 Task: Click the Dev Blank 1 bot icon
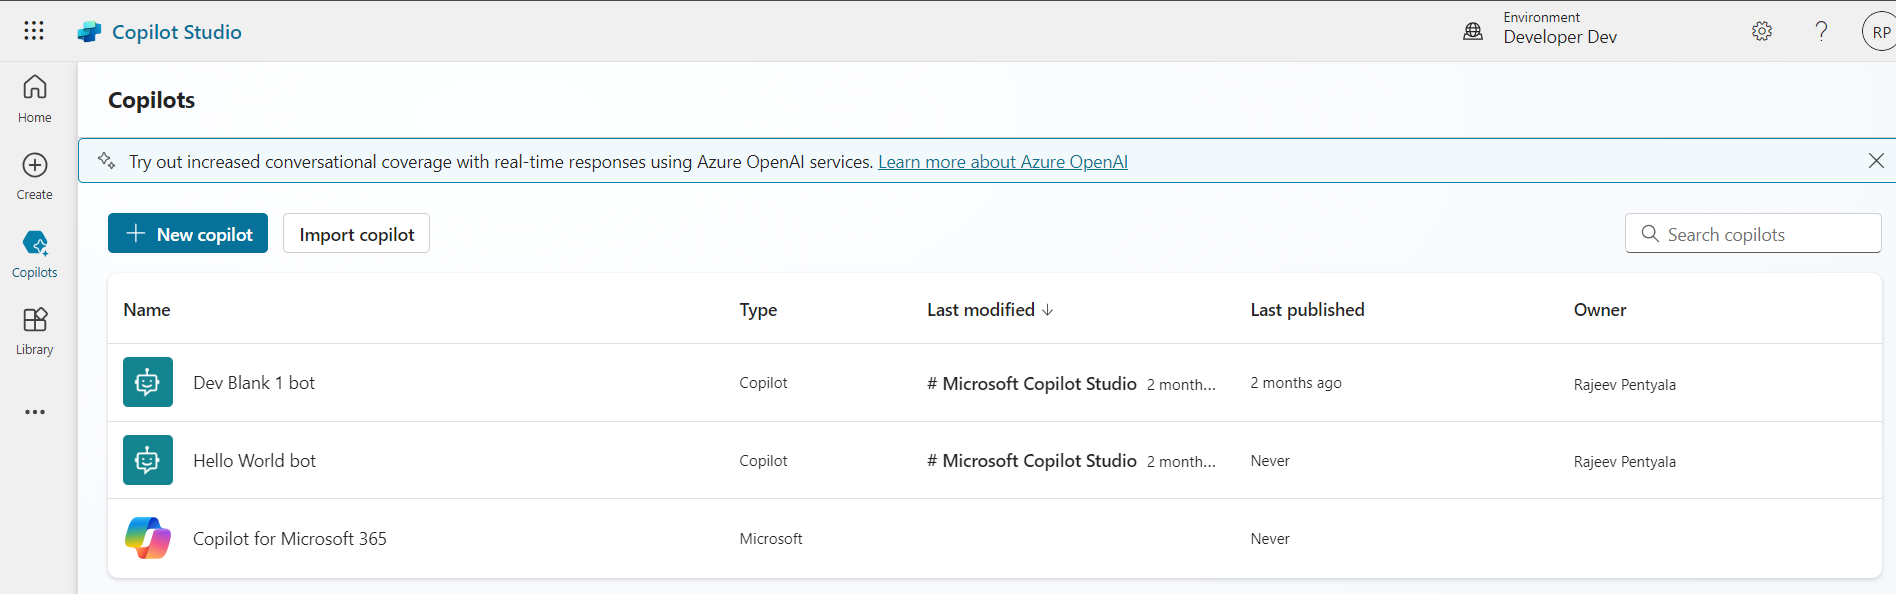coord(148,382)
